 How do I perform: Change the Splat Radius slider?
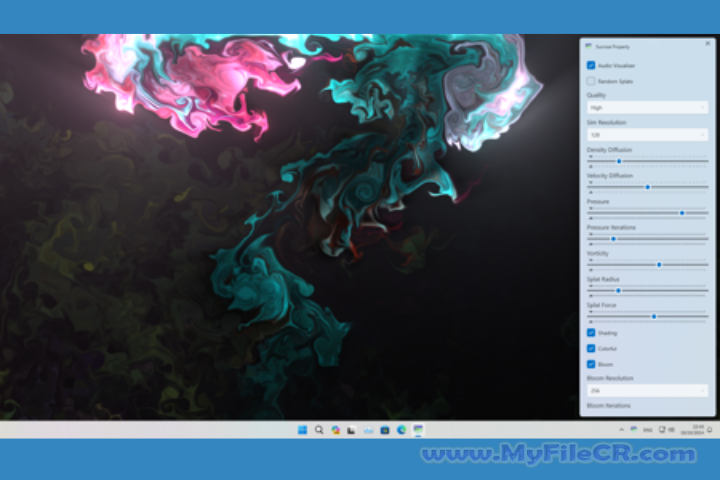tap(647, 290)
